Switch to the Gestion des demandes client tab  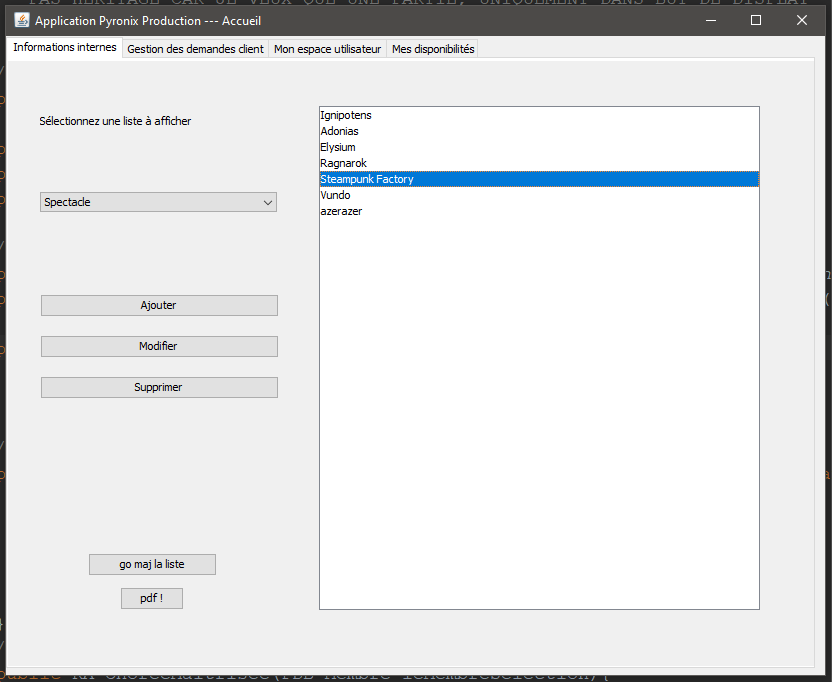click(195, 47)
